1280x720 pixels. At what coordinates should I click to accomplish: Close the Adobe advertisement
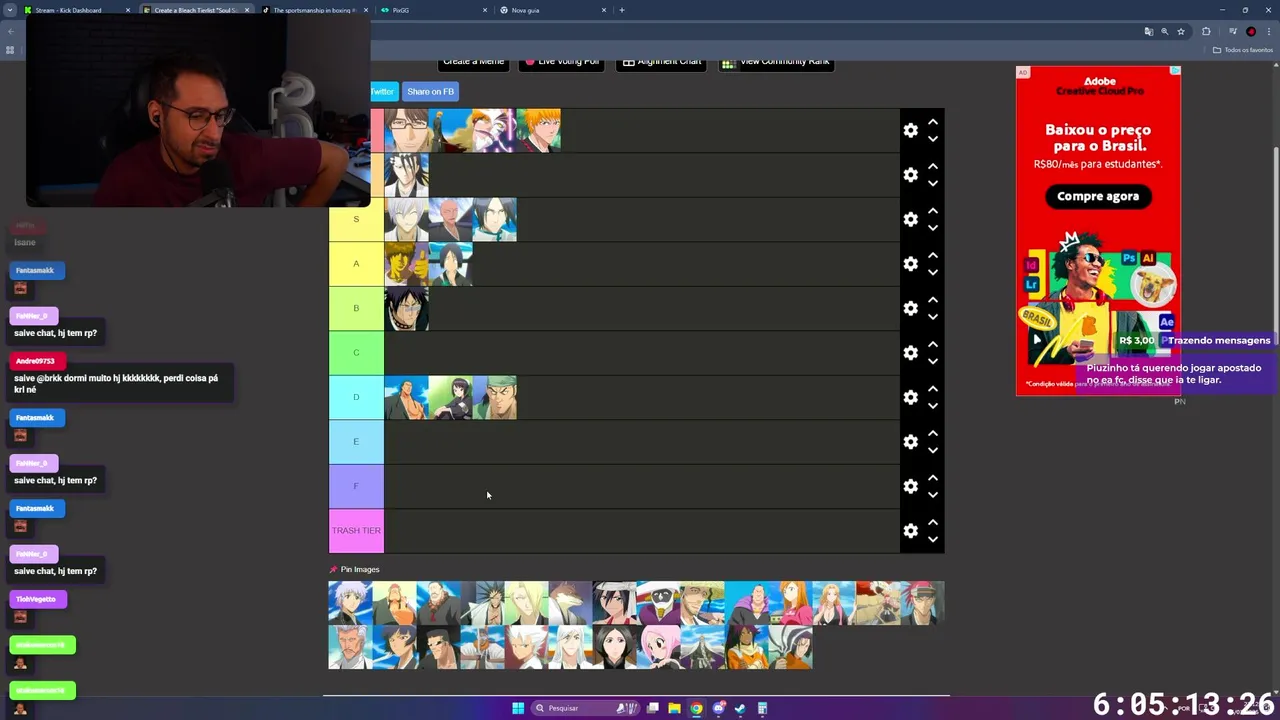(x=1176, y=71)
